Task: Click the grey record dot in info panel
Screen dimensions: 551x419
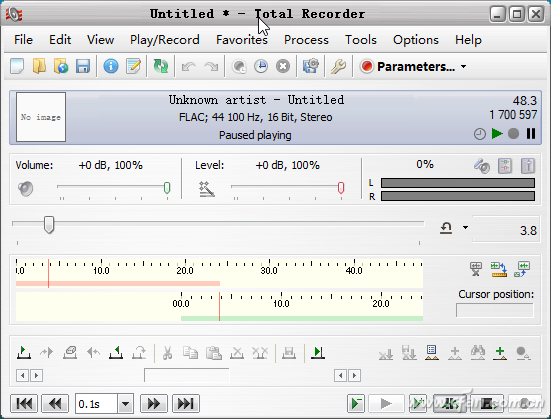Action: click(513, 134)
